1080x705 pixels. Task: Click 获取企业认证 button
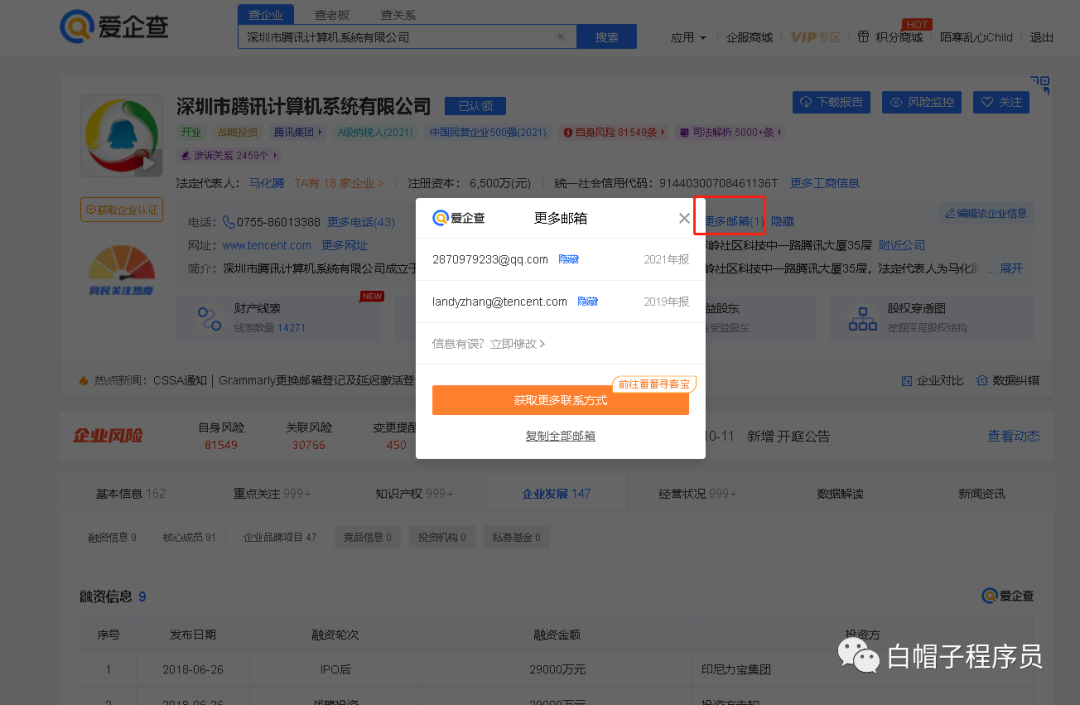pyautogui.click(x=121, y=209)
